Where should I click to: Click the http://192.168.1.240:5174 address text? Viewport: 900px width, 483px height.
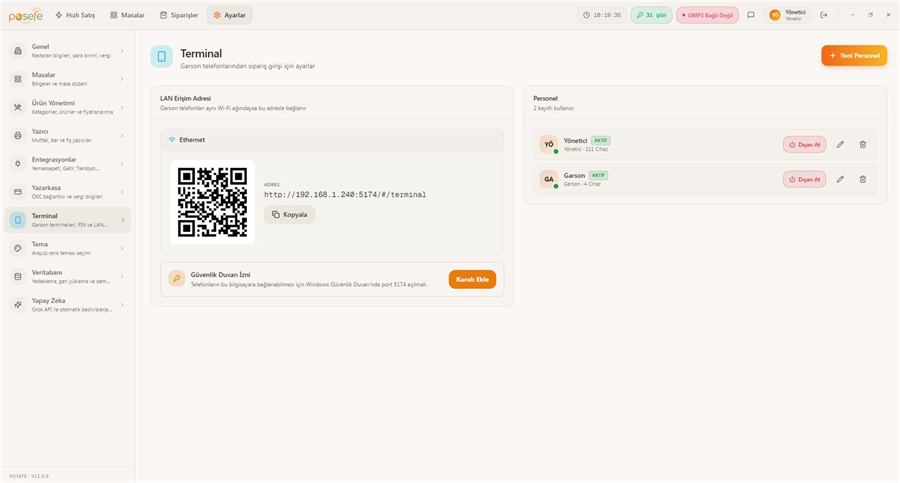(345, 195)
